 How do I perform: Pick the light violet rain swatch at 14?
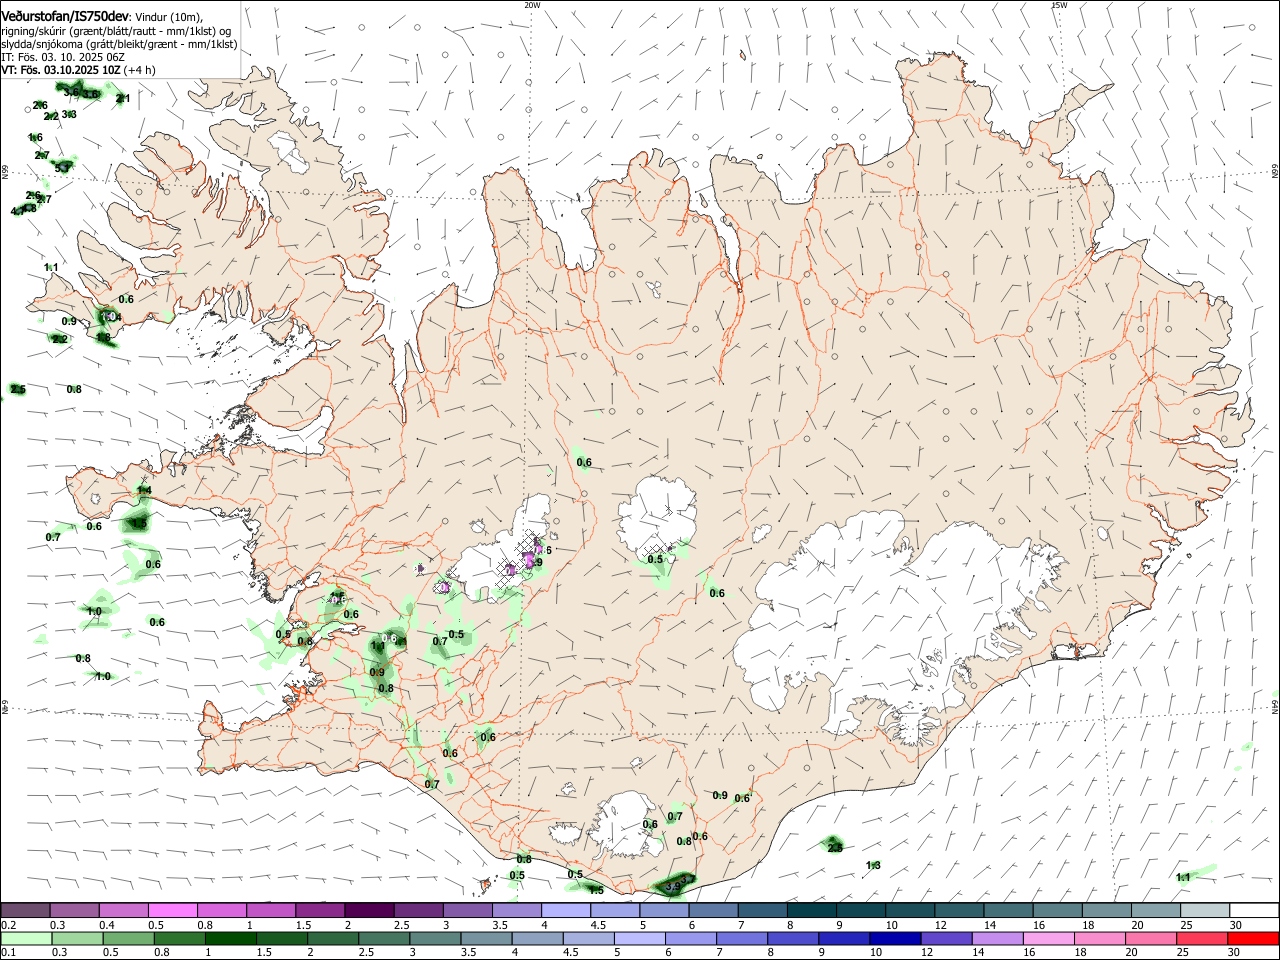[999, 938]
